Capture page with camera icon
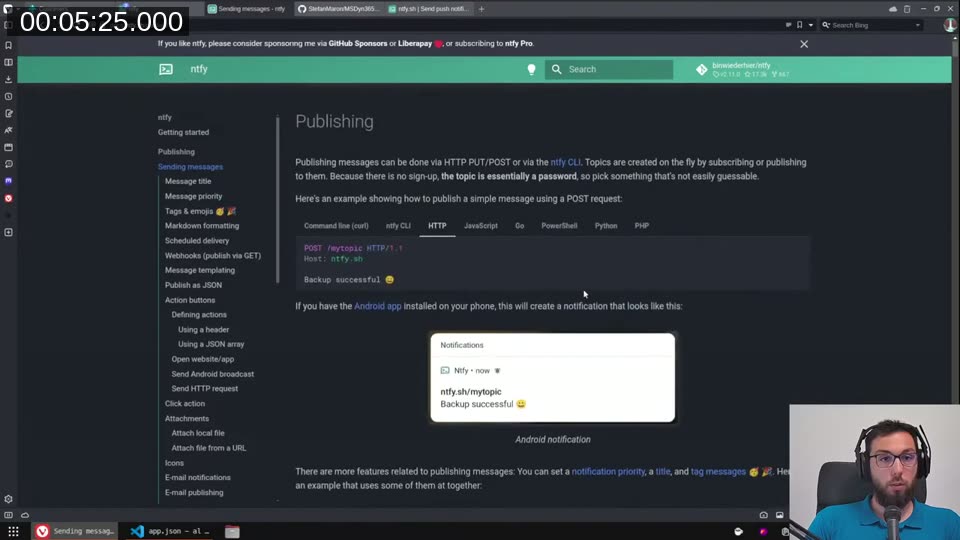The width and height of the screenshot is (960, 540). (x=763, y=515)
